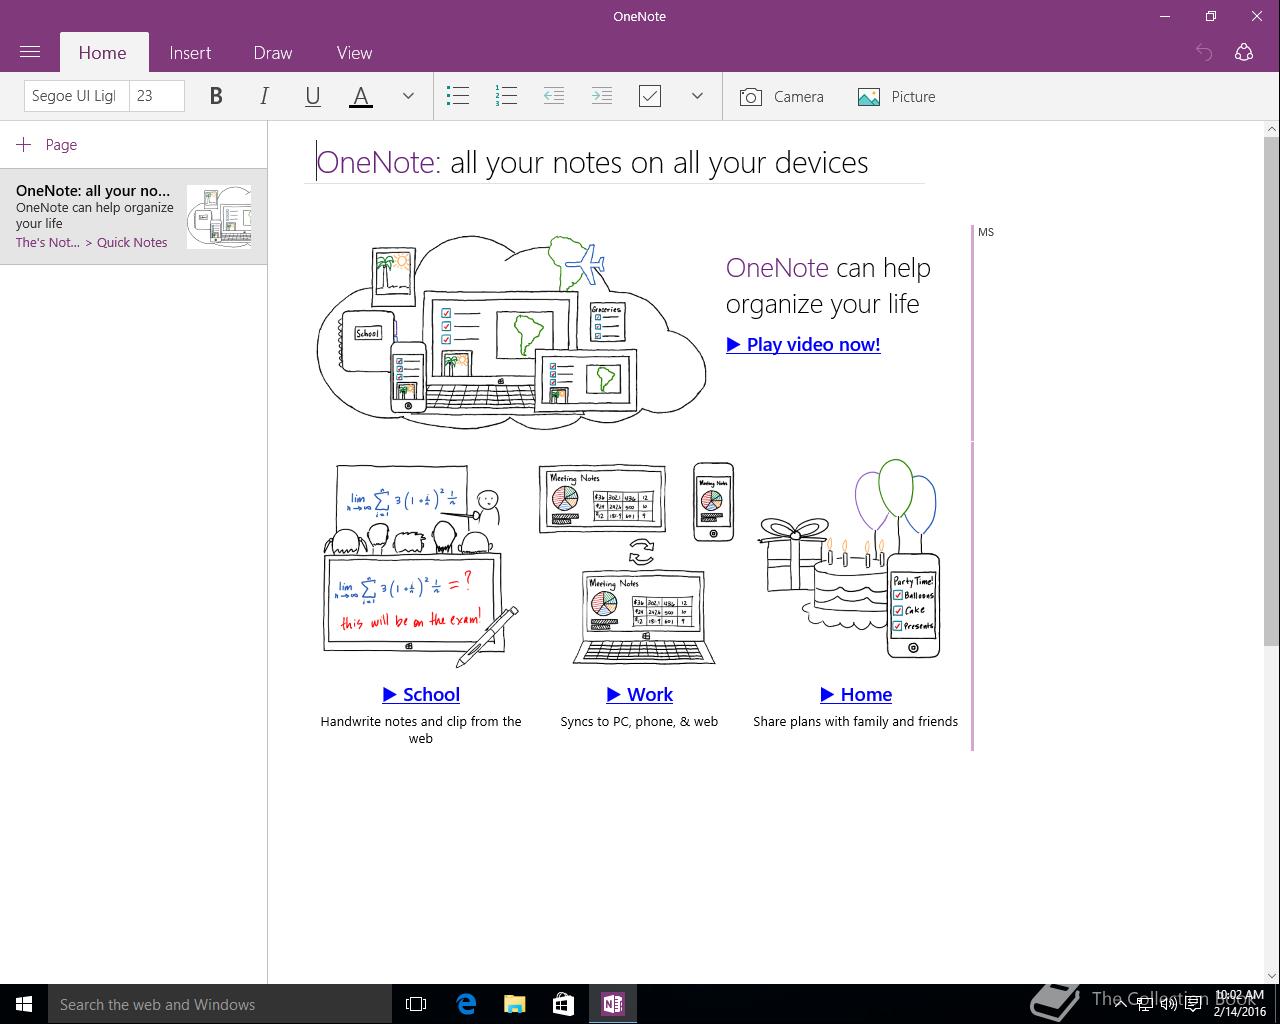
Task: Click the OneNote taskbar icon
Action: tap(613, 1004)
